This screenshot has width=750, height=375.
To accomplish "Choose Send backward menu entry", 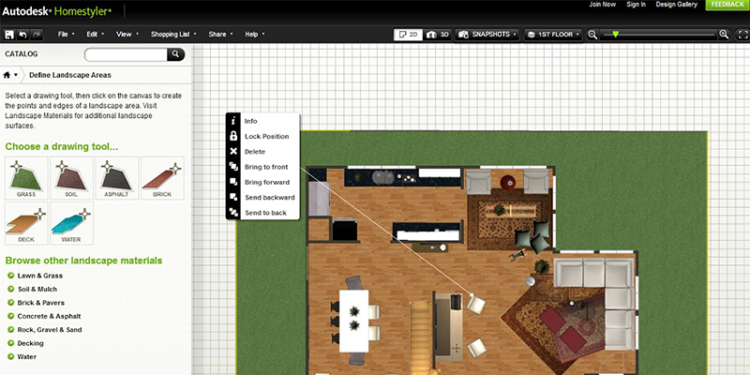I will coord(270,197).
